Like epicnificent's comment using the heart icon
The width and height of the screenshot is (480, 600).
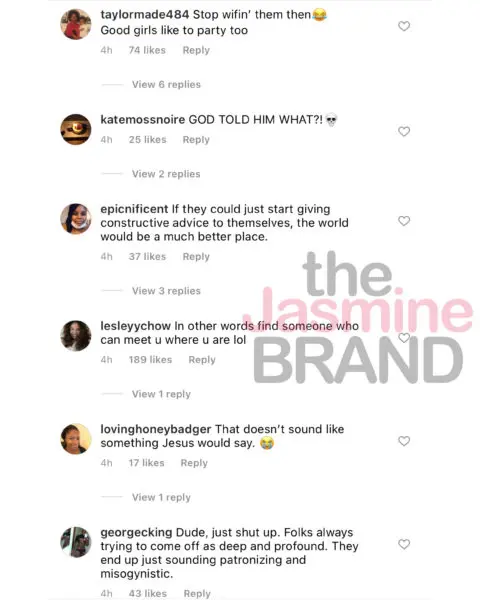pyautogui.click(x=404, y=221)
